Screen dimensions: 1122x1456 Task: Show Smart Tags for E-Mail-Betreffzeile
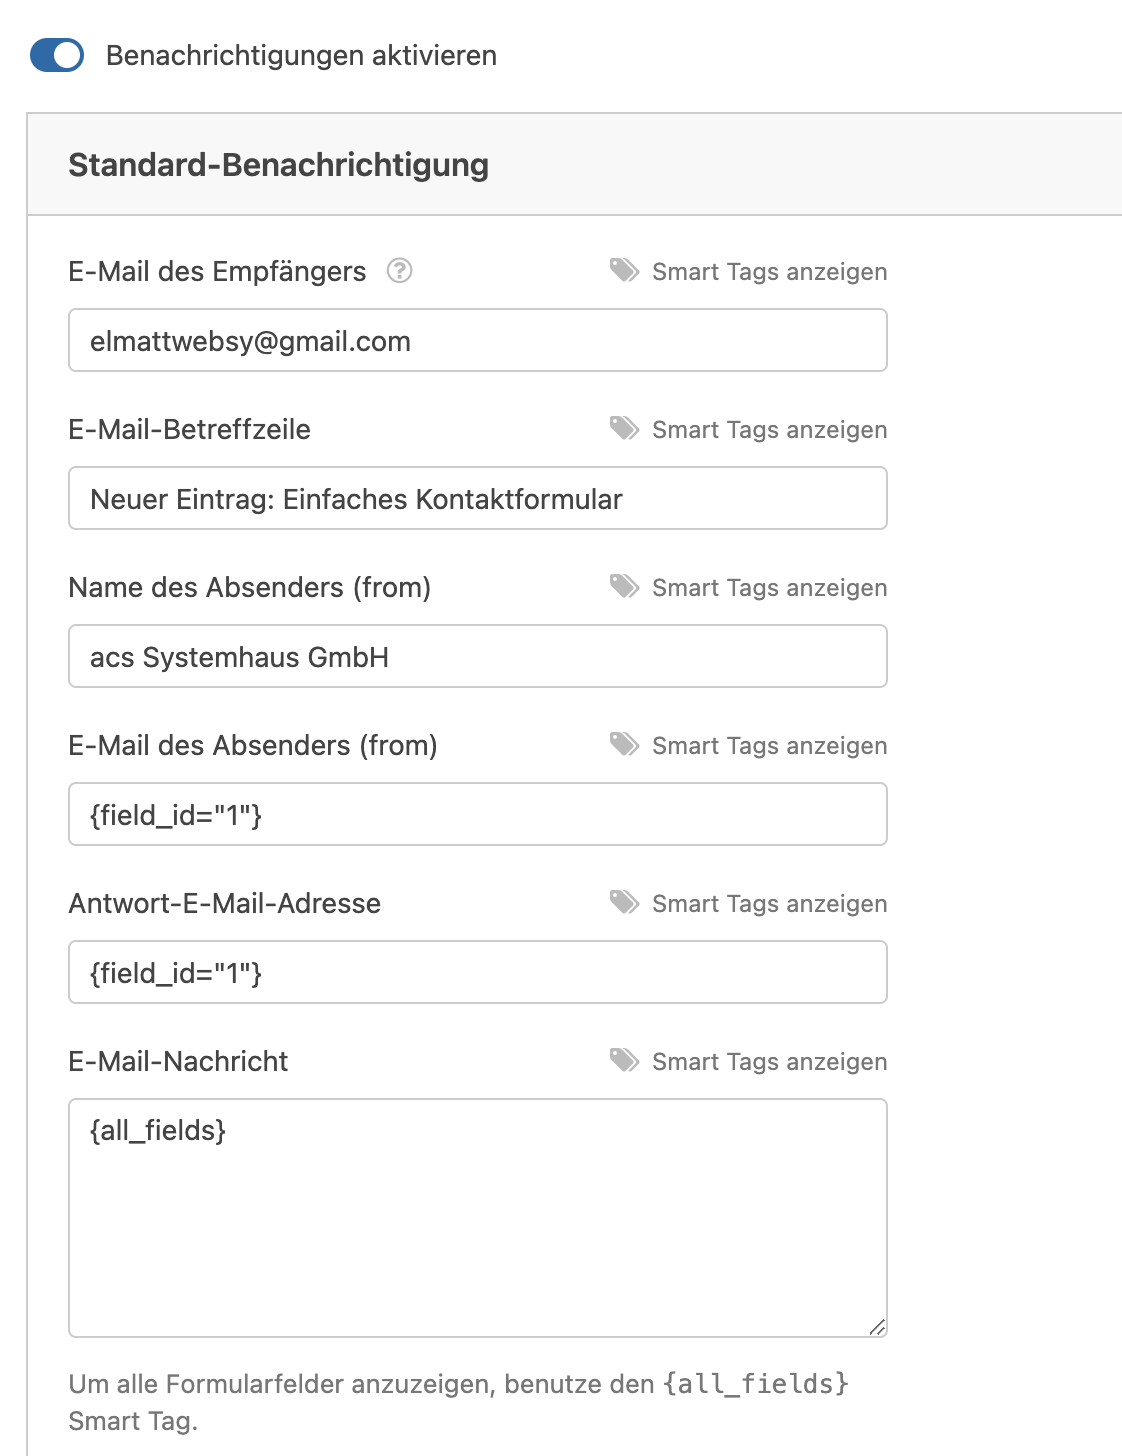pos(769,430)
